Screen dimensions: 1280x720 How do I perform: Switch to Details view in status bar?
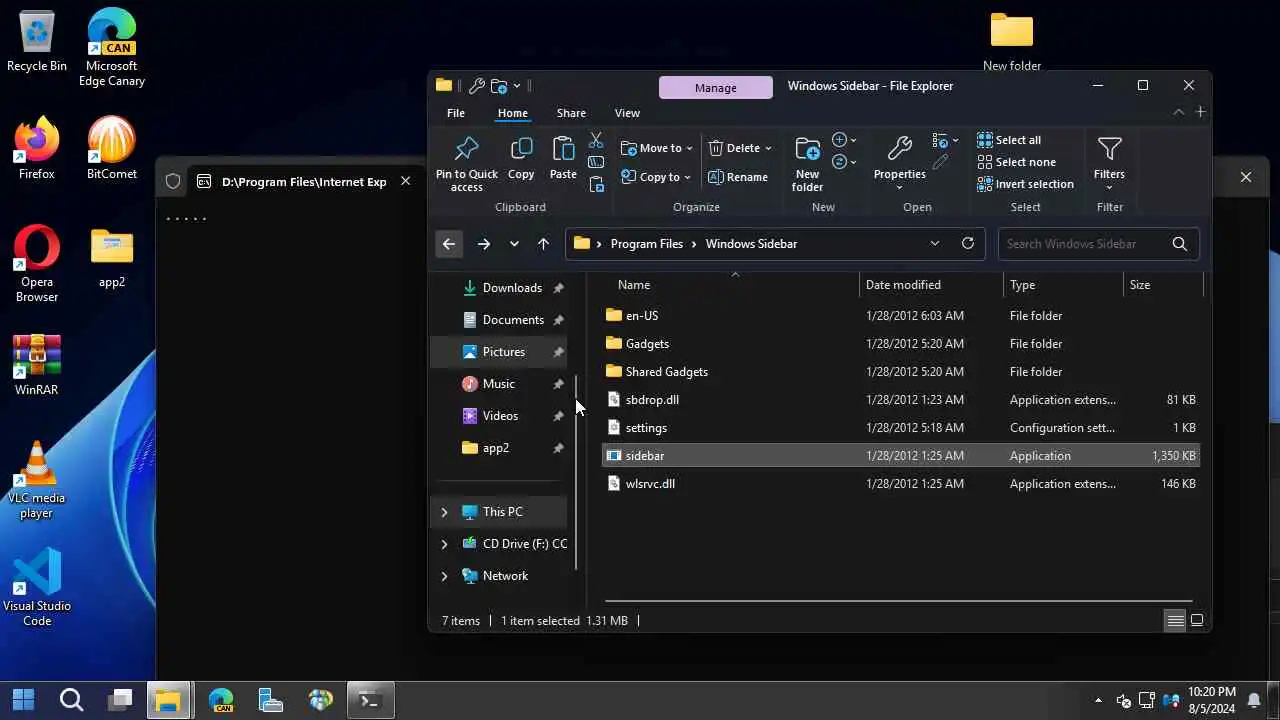[1175, 620]
